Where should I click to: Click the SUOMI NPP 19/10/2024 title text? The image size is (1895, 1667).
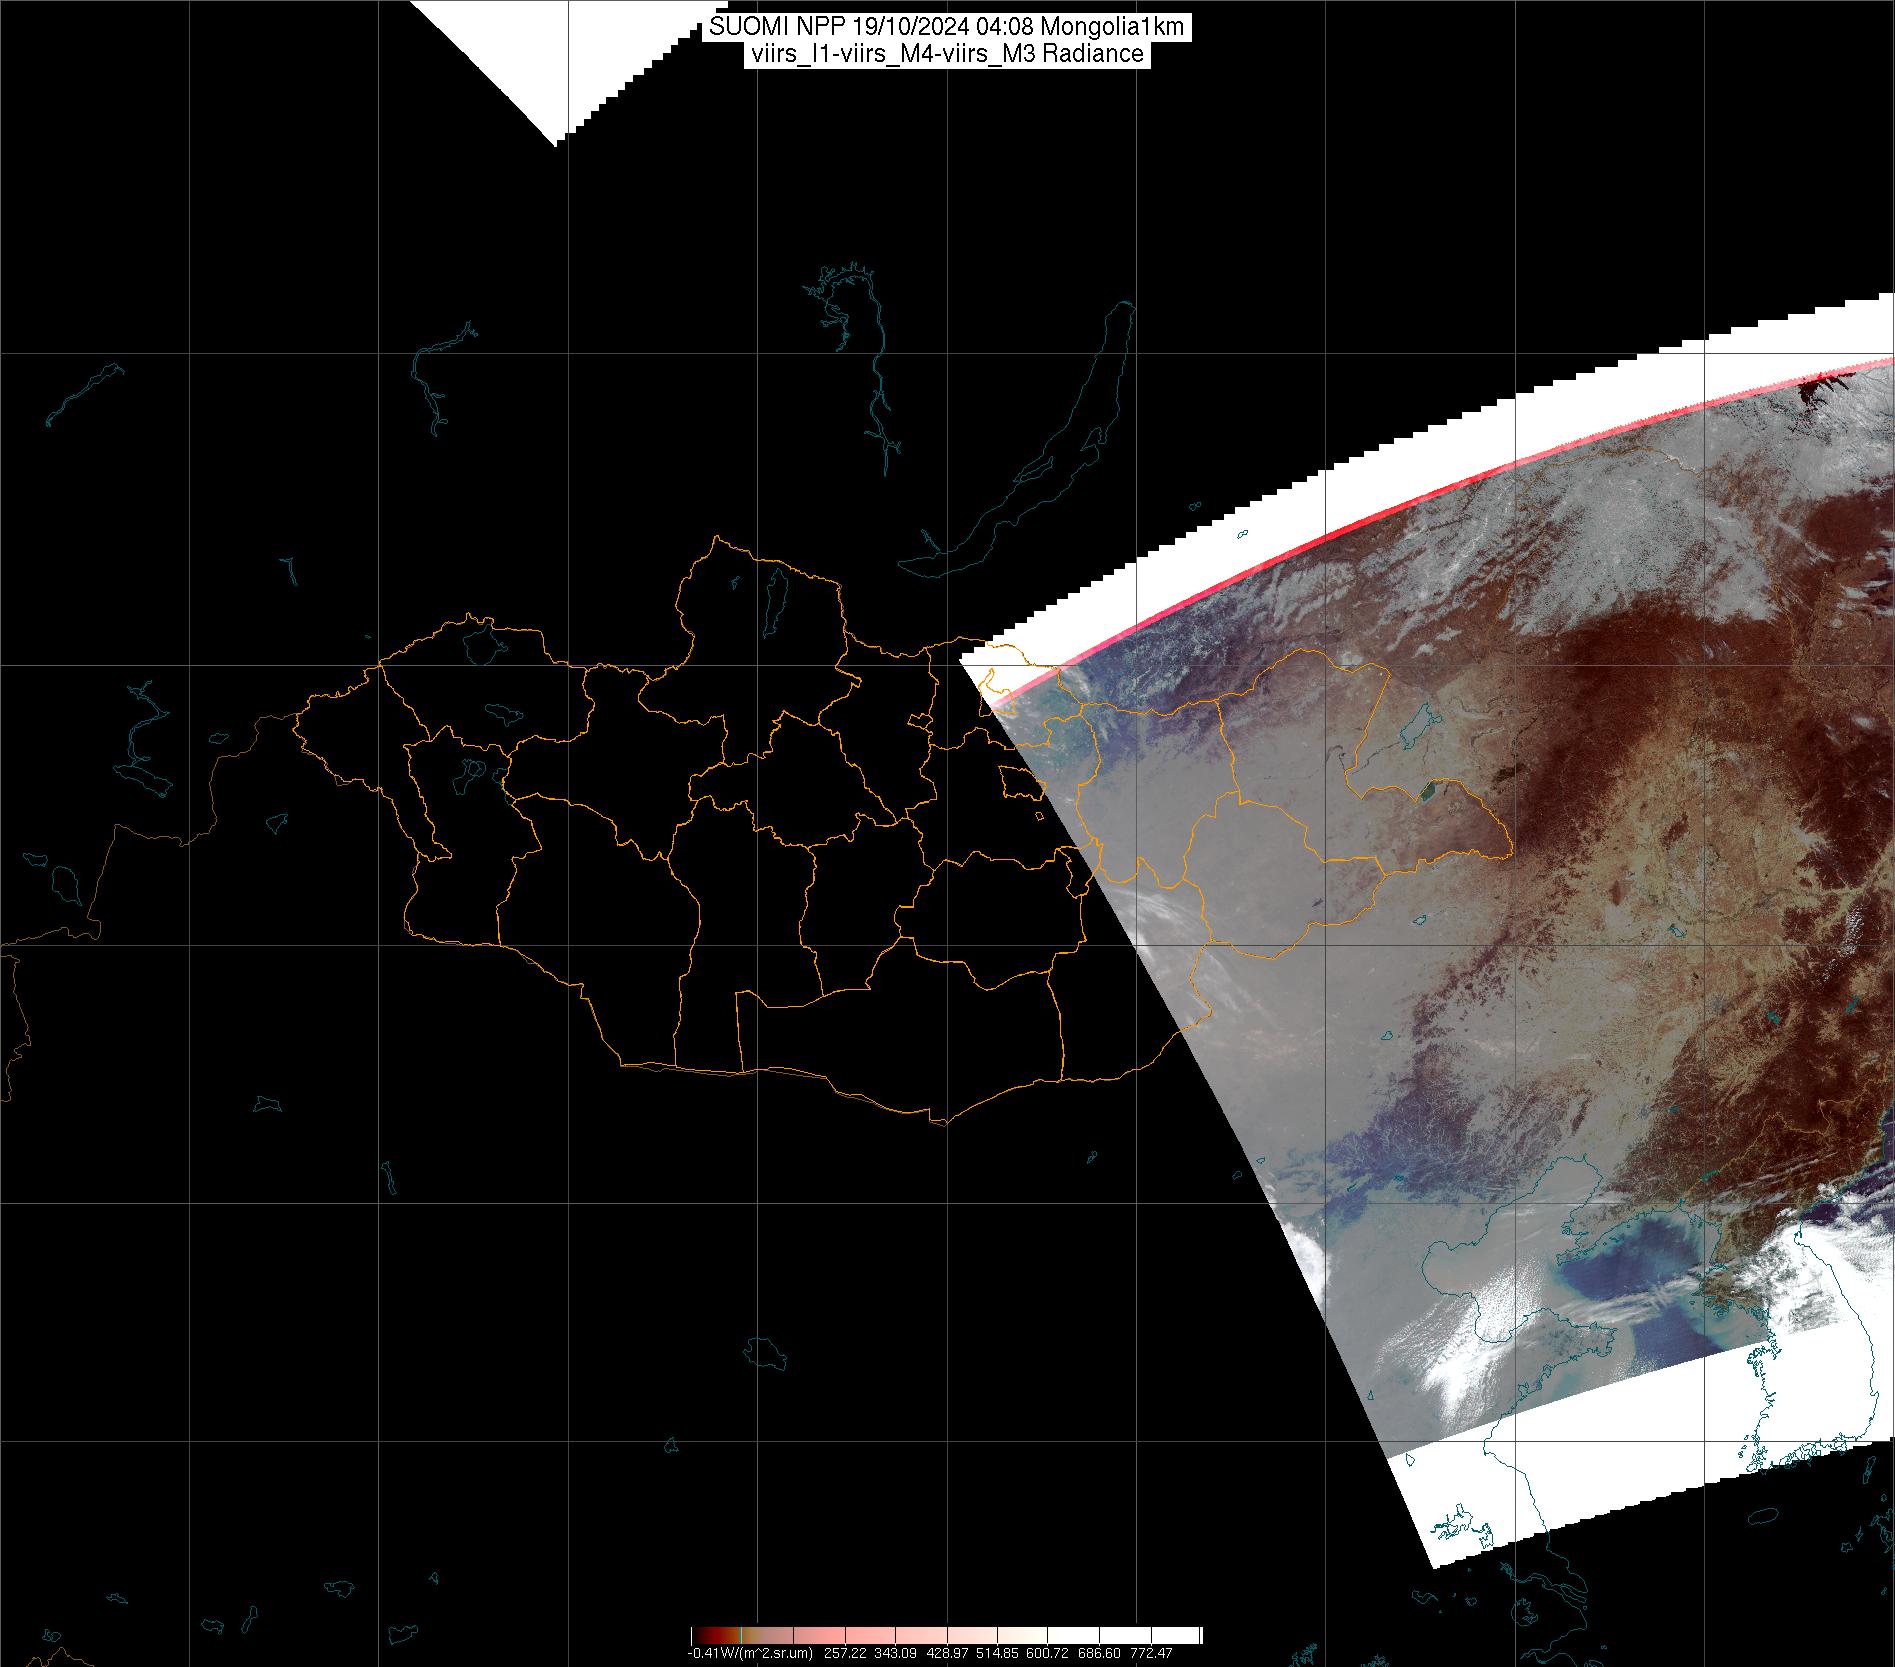[x=947, y=27]
